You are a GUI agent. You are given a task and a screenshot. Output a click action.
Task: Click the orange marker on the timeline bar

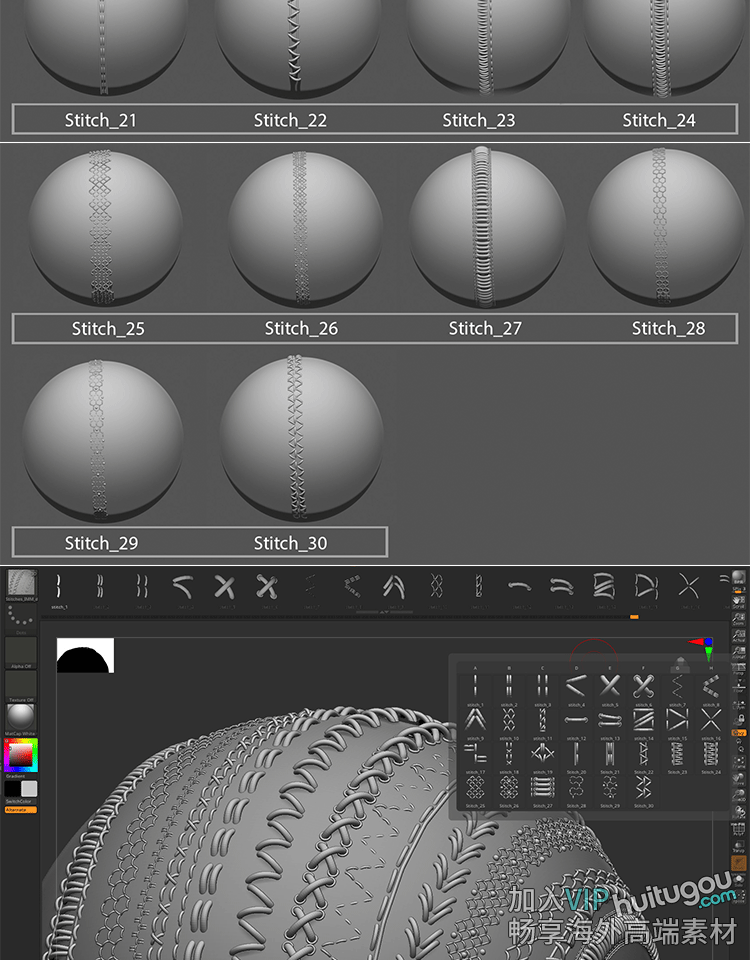click(x=634, y=617)
